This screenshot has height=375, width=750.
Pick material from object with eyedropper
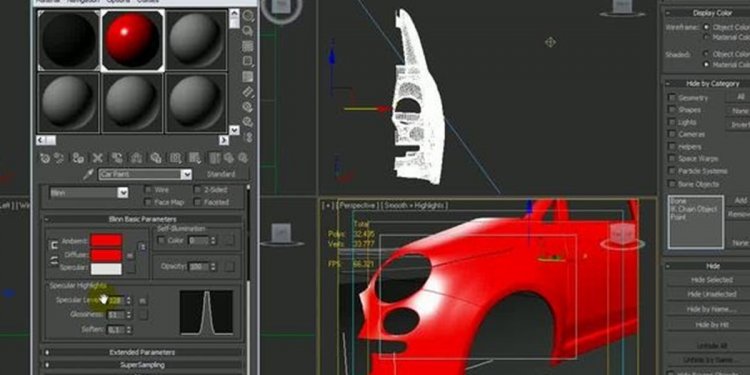88,175
